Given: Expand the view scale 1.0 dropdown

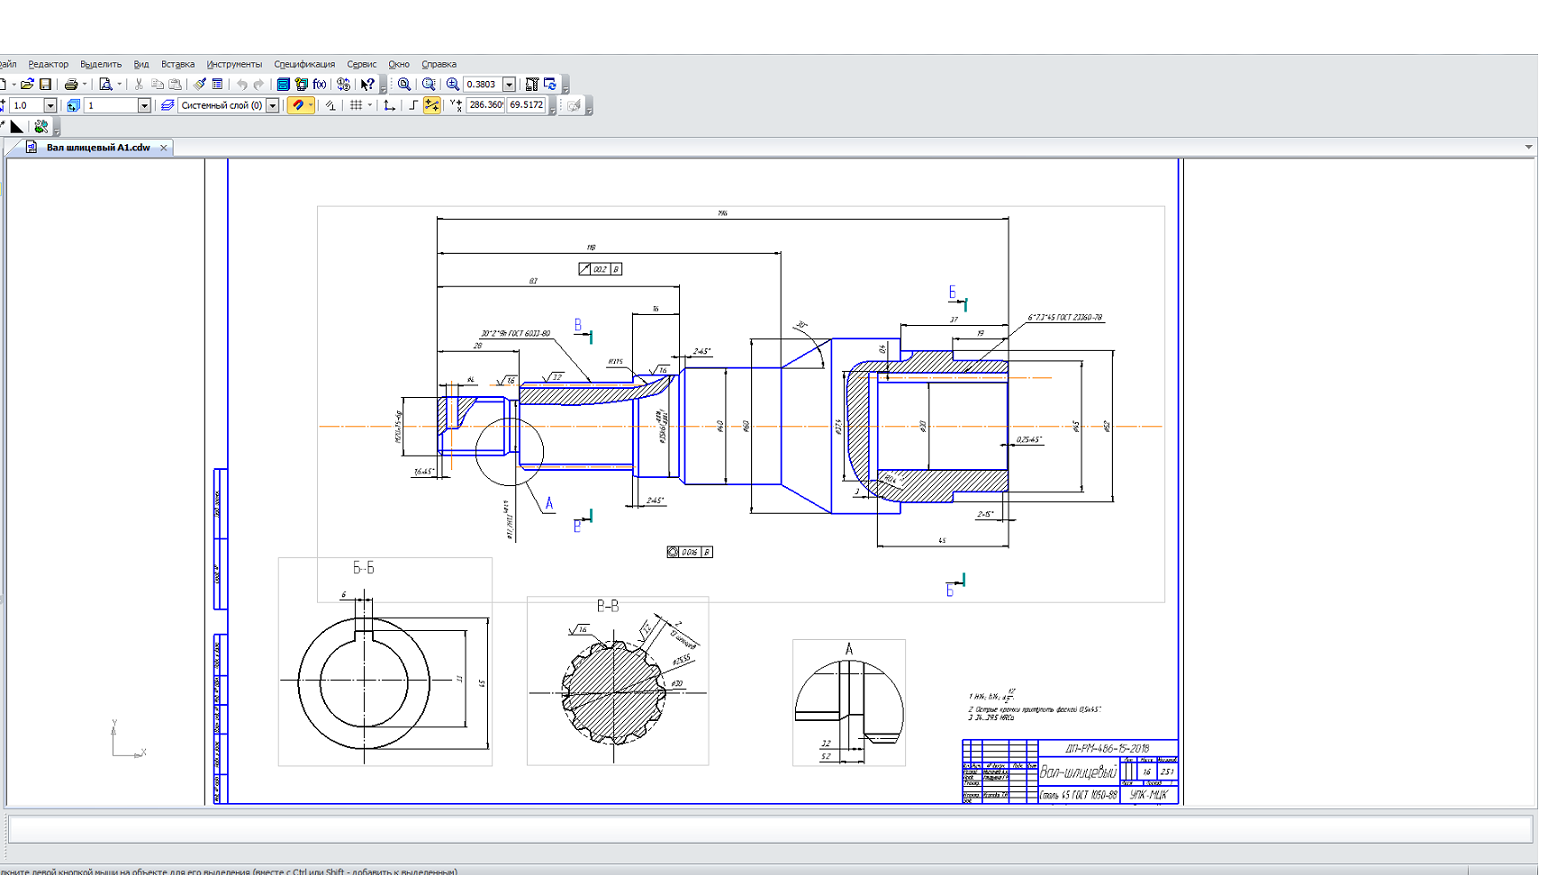Looking at the screenshot, I should coord(50,105).
